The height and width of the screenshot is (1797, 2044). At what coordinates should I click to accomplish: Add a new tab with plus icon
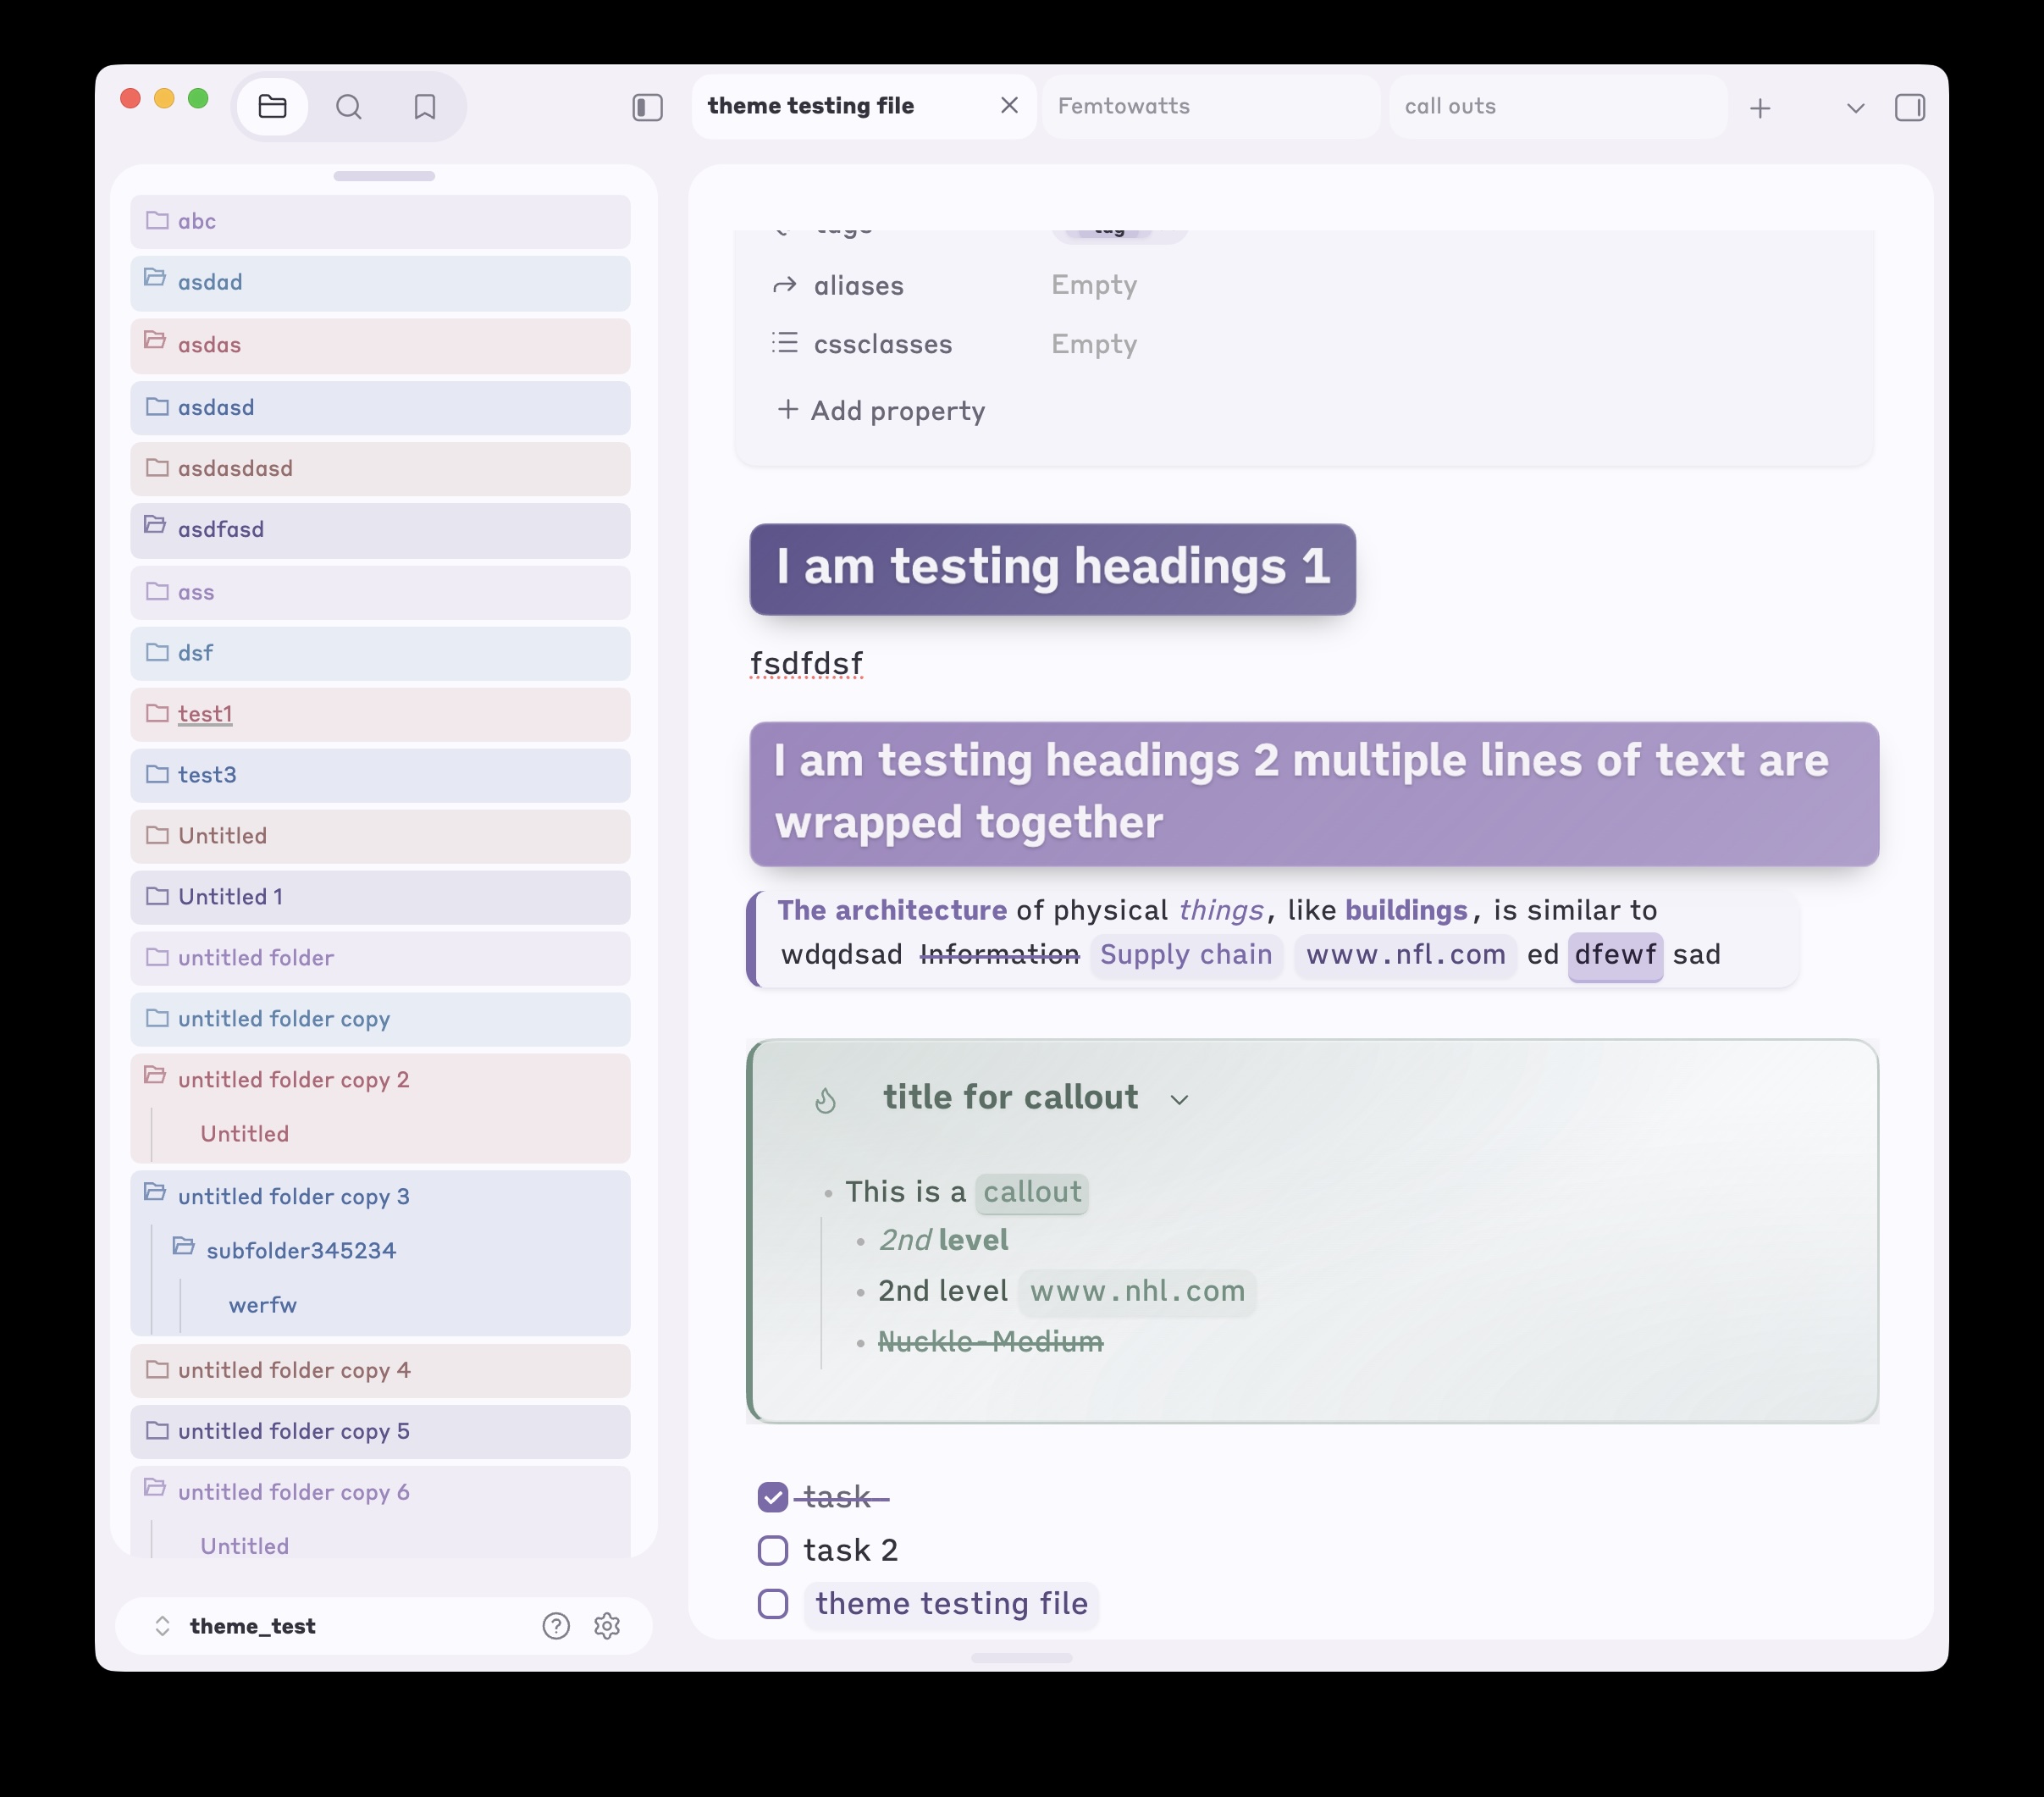(1760, 108)
